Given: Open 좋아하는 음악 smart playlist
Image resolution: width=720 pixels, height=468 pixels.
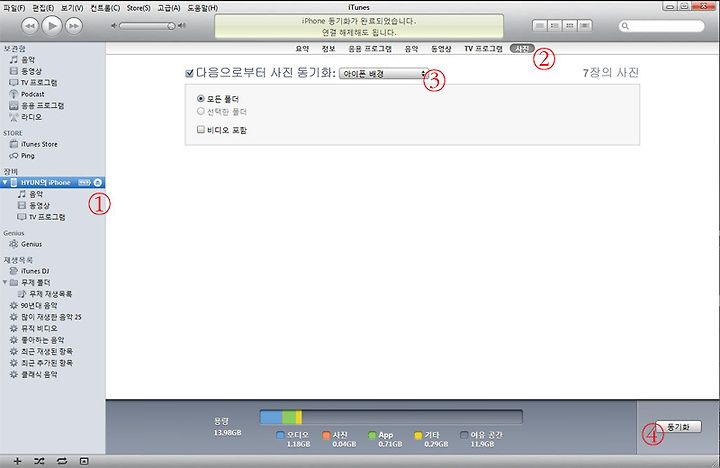Looking at the screenshot, I should (43, 340).
